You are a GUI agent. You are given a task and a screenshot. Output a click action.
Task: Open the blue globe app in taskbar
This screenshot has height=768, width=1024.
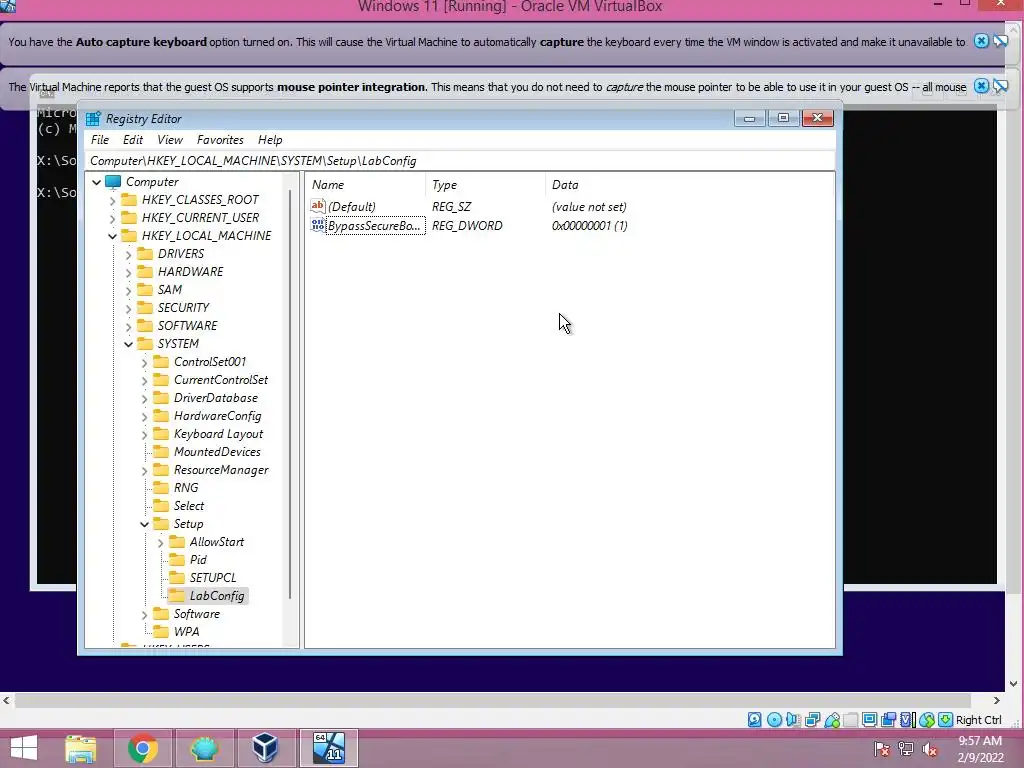pos(204,748)
